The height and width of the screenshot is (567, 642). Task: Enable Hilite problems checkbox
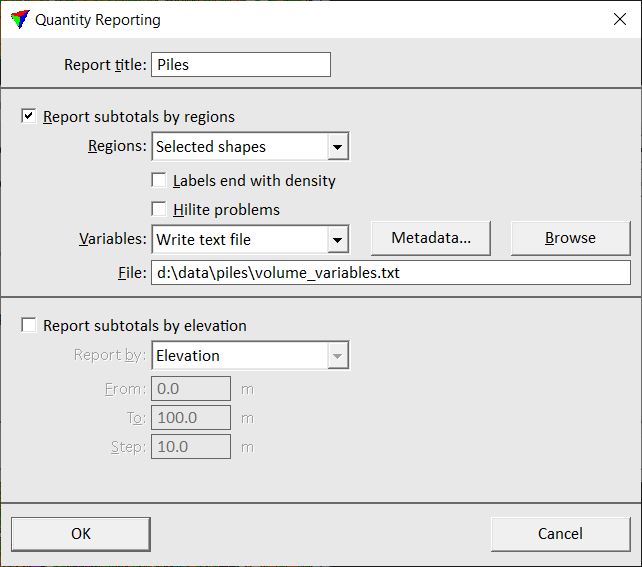pos(158,209)
